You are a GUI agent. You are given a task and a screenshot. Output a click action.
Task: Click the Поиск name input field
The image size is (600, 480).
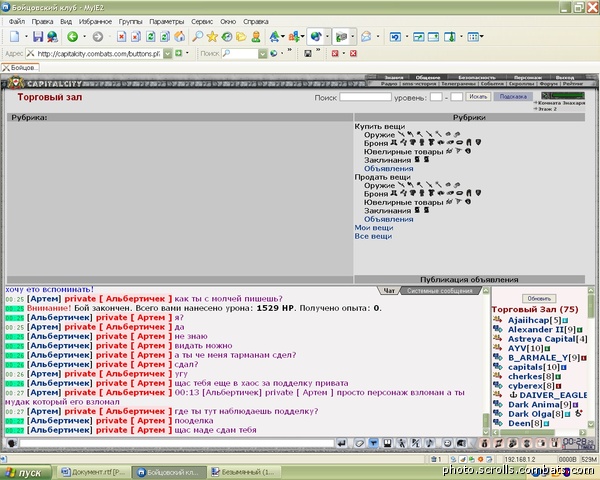365,97
